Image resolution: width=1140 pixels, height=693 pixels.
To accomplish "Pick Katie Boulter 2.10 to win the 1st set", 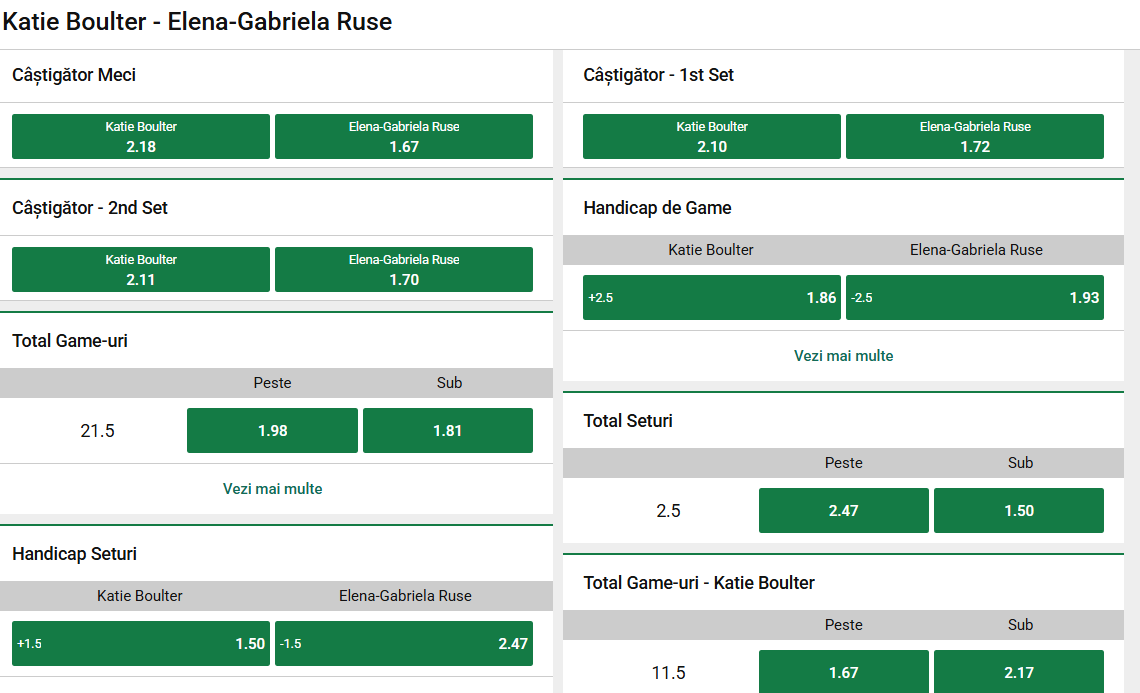I will point(711,136).
